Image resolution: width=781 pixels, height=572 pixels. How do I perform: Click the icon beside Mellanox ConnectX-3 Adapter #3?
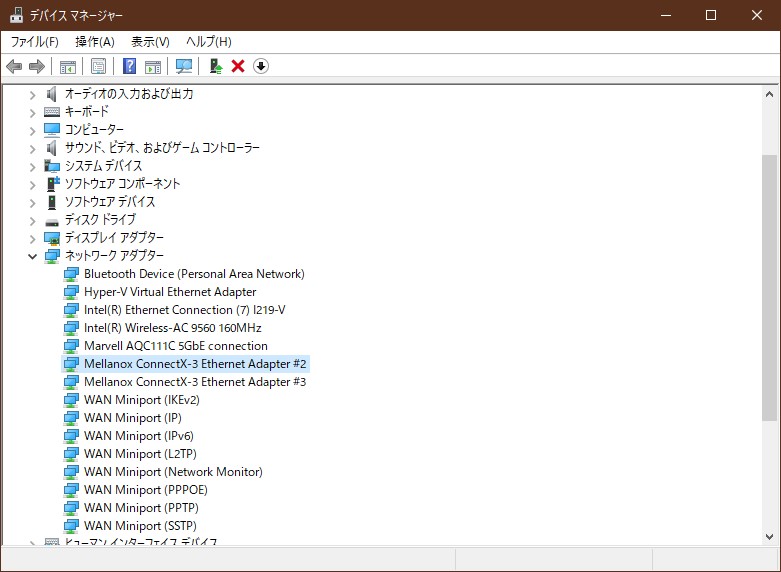[x=71, y=382]
